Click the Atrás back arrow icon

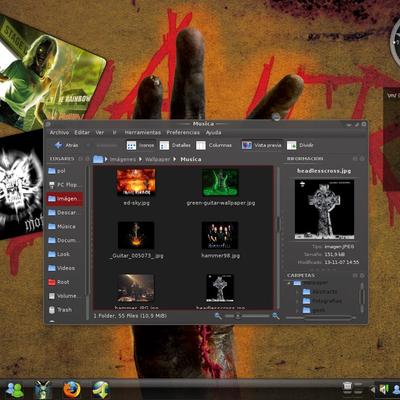(59, 145)
